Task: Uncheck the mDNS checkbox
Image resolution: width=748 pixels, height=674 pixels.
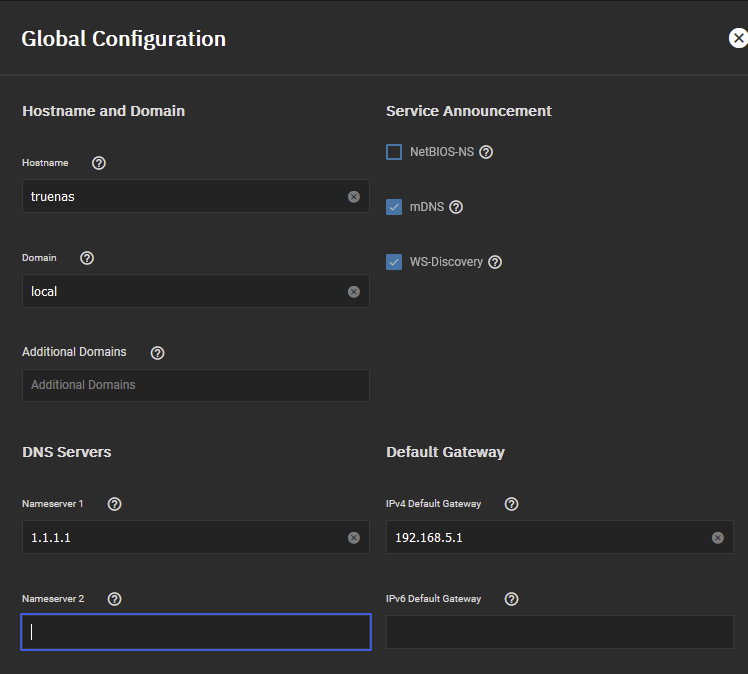Action: (394, 207)
